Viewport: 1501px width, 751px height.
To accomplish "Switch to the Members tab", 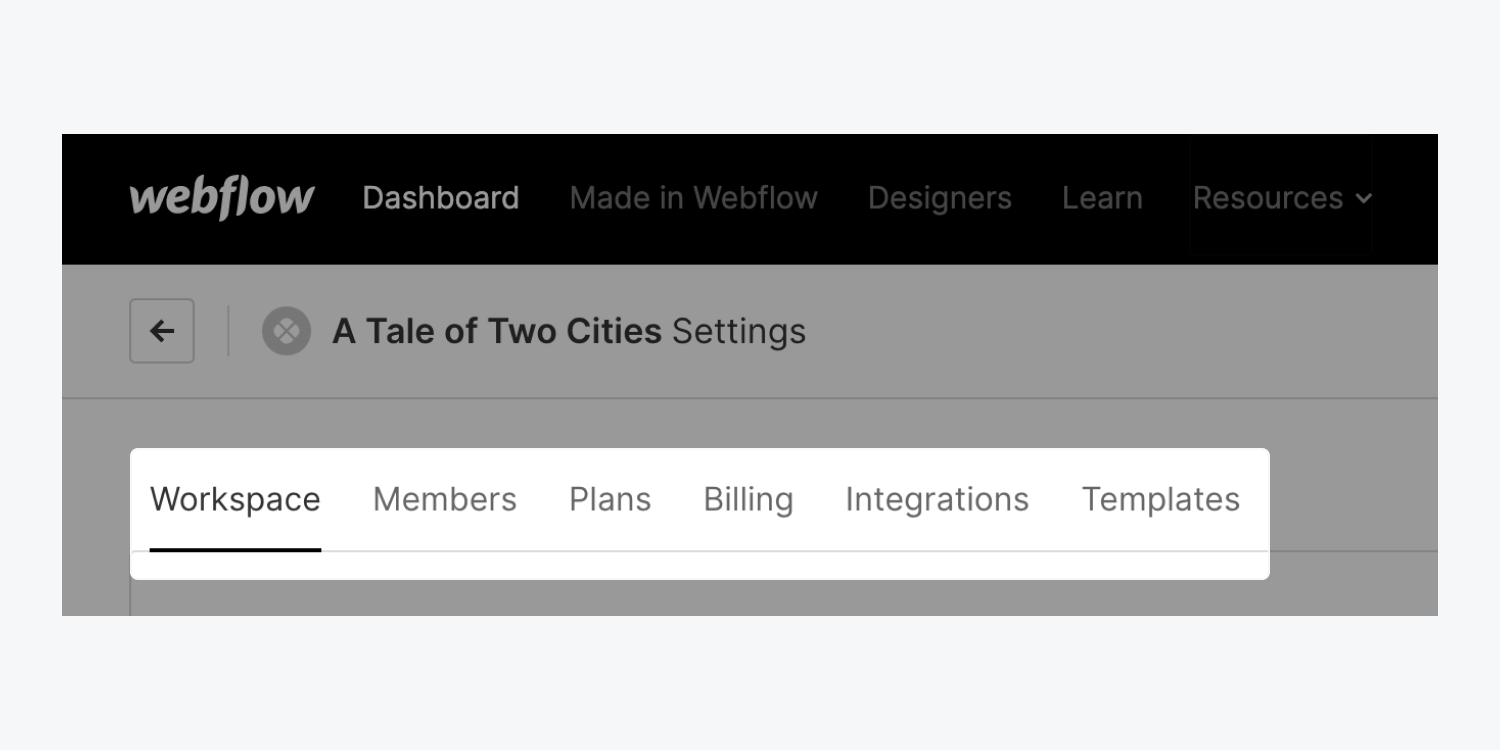I will click(x=444, y=499).
